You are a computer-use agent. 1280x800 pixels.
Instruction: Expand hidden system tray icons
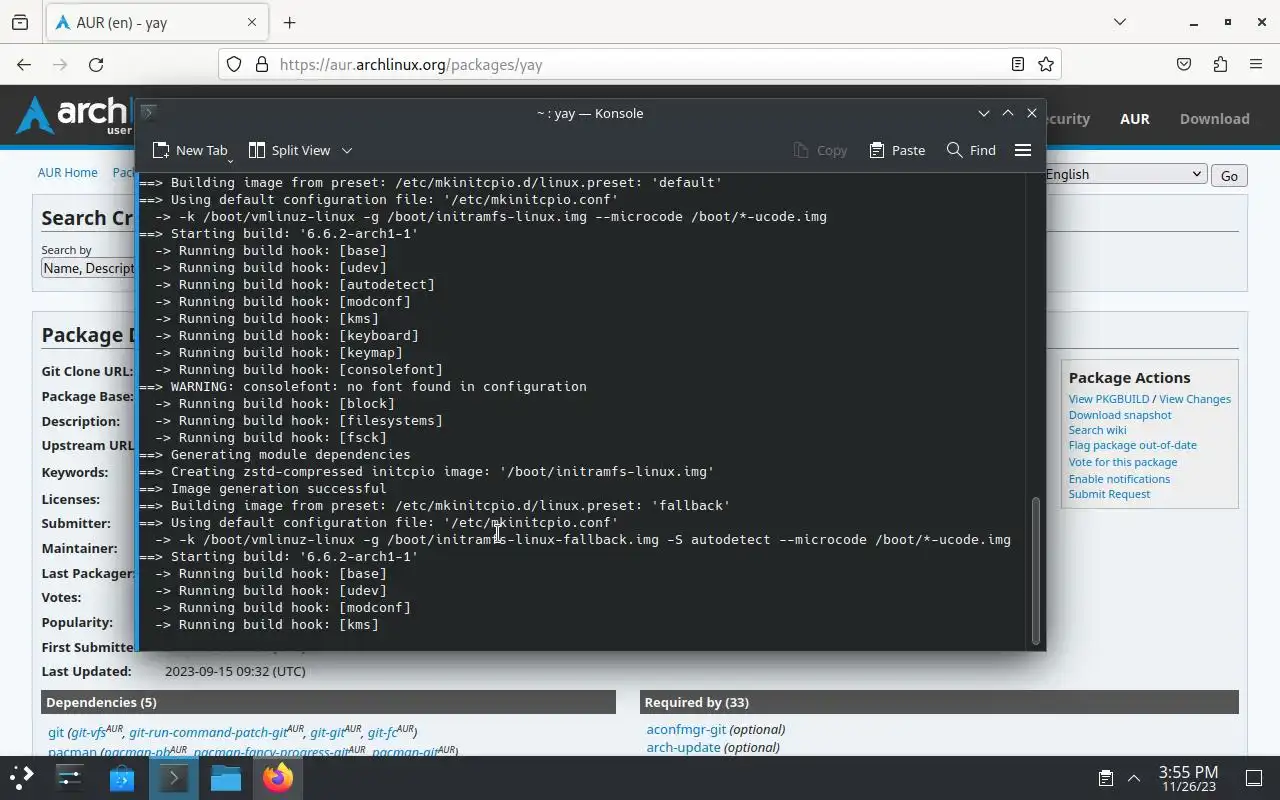coord(1134,777)
